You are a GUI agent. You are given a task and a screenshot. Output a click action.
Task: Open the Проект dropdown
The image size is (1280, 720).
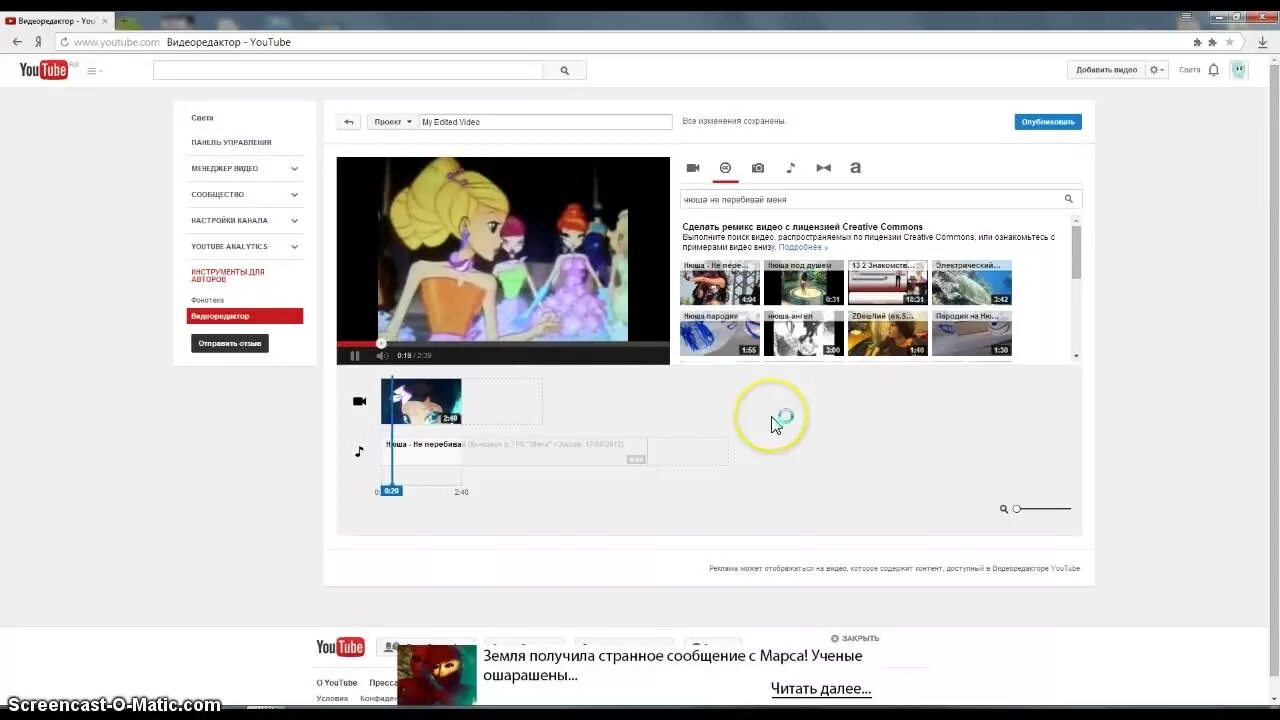click(x=393, y=122)
